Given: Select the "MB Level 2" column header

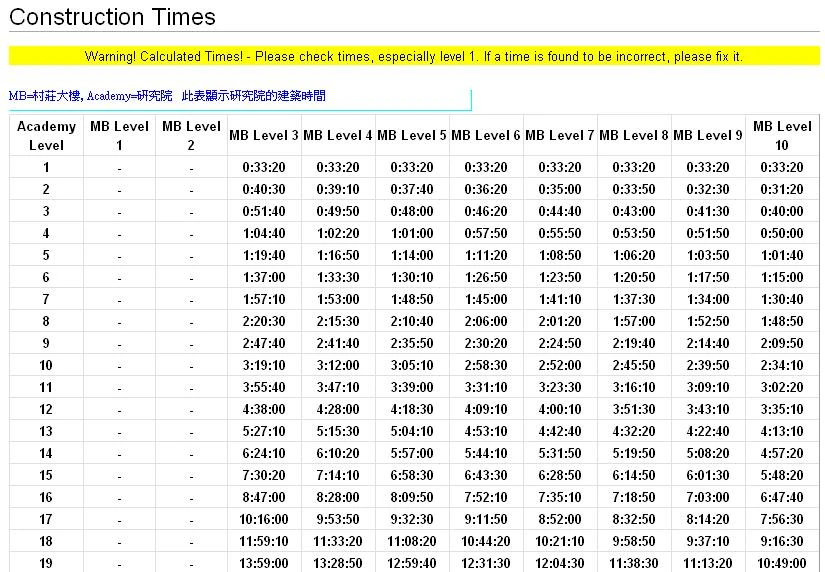Looking at the screenshot, I should [x=192, y=135].
